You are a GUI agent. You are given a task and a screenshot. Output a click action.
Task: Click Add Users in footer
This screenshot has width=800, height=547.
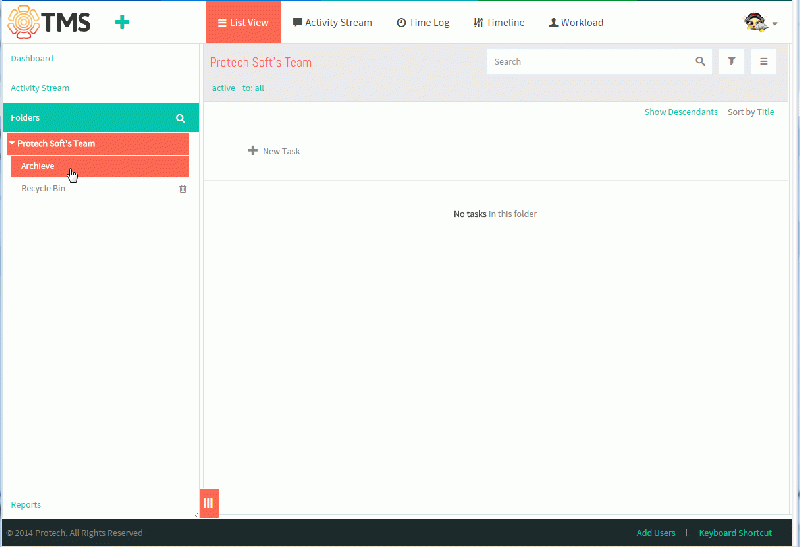656,533
